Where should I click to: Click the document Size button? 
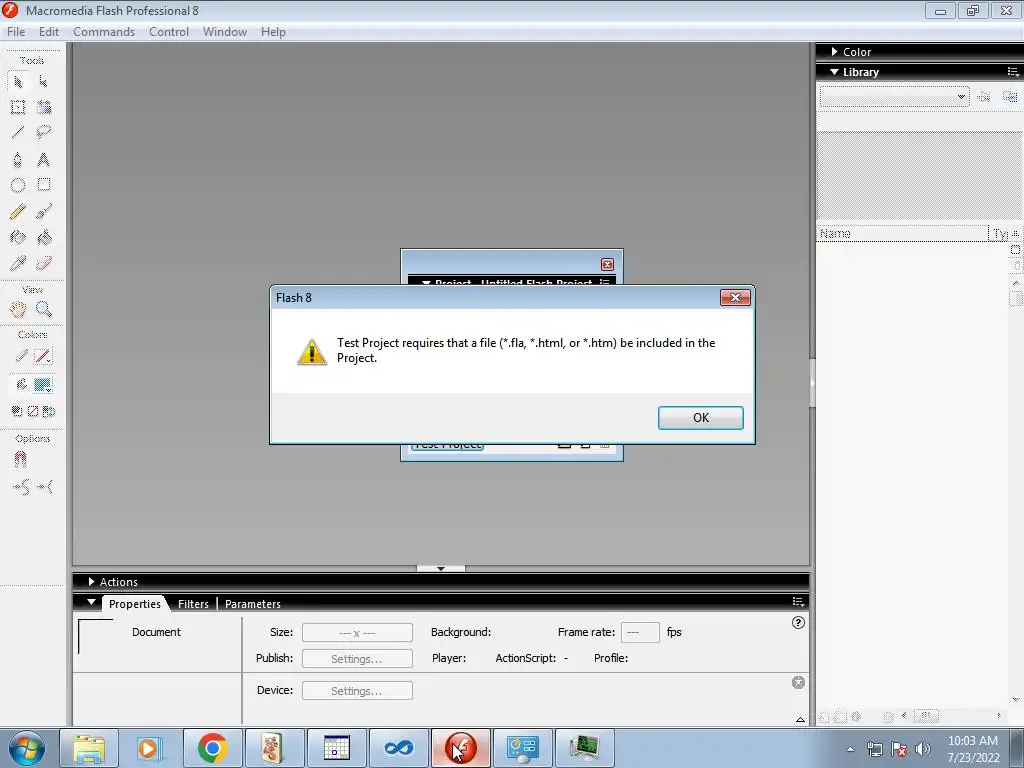click(x=357, y=633)
